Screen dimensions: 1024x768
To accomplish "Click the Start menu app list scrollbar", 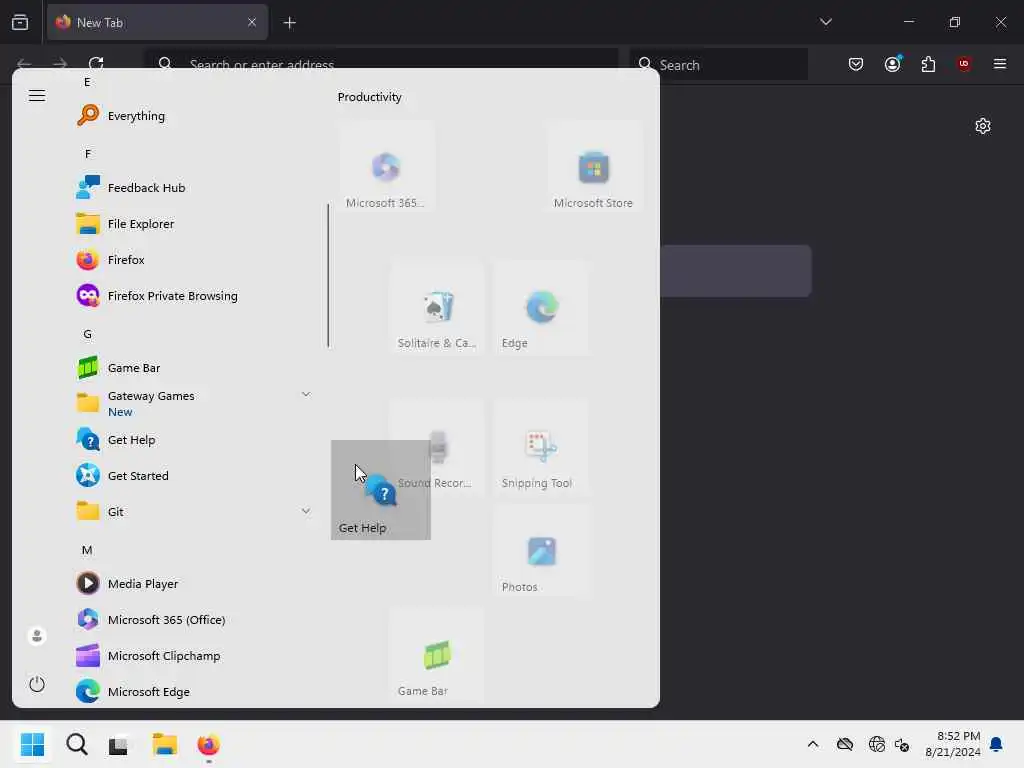I will point(328,276).
